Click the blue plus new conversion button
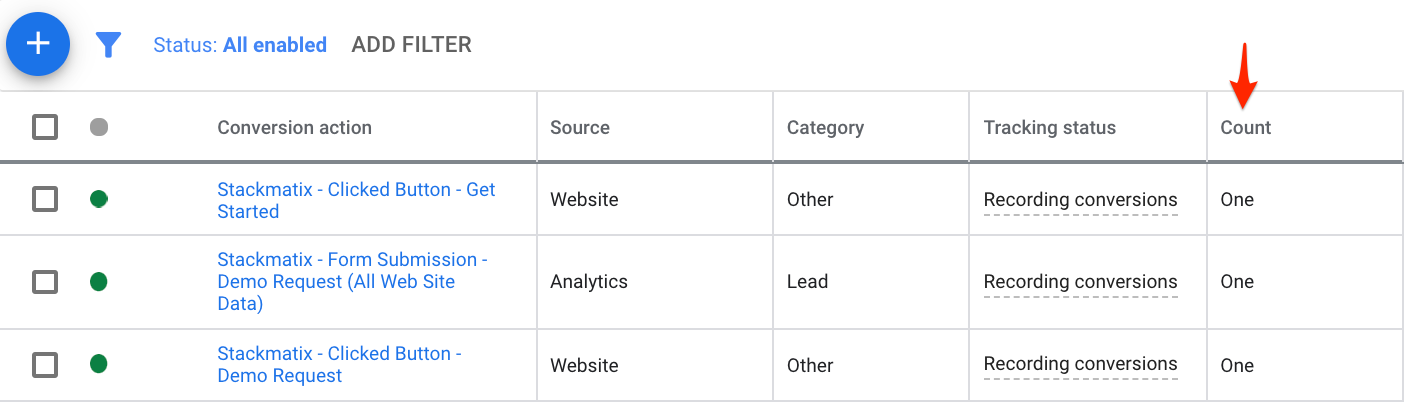The width and height of the screenshot is (1404, 402). click(38, 44)
